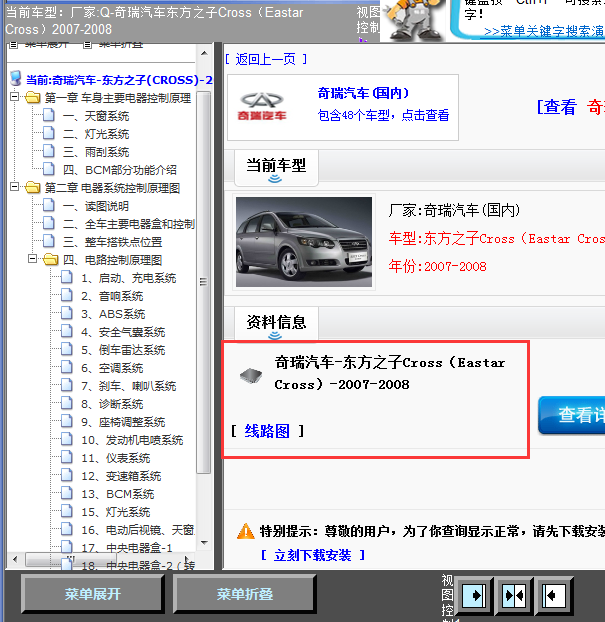Screen dimensions: 605x622
Task: Click 包含48个车型,点击查看 link
Action: coord(384,115)
